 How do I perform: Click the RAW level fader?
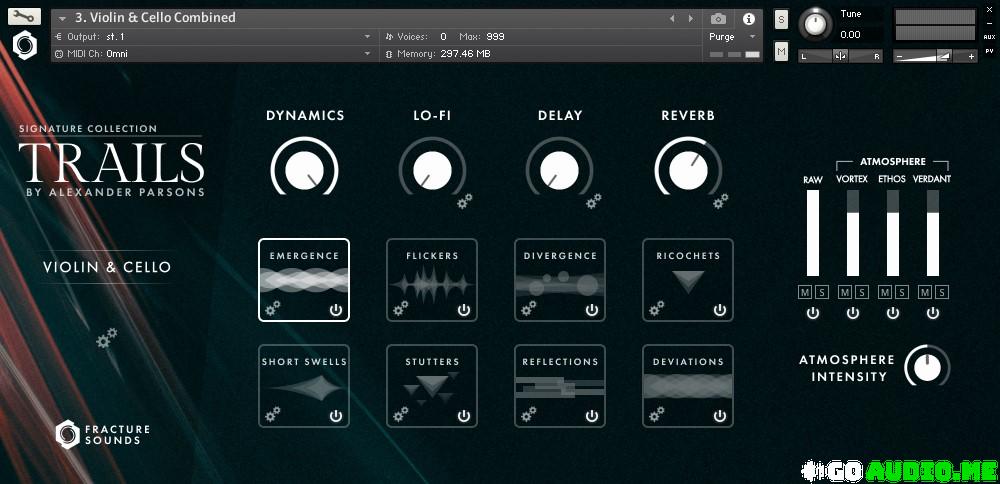pos(812,233)
